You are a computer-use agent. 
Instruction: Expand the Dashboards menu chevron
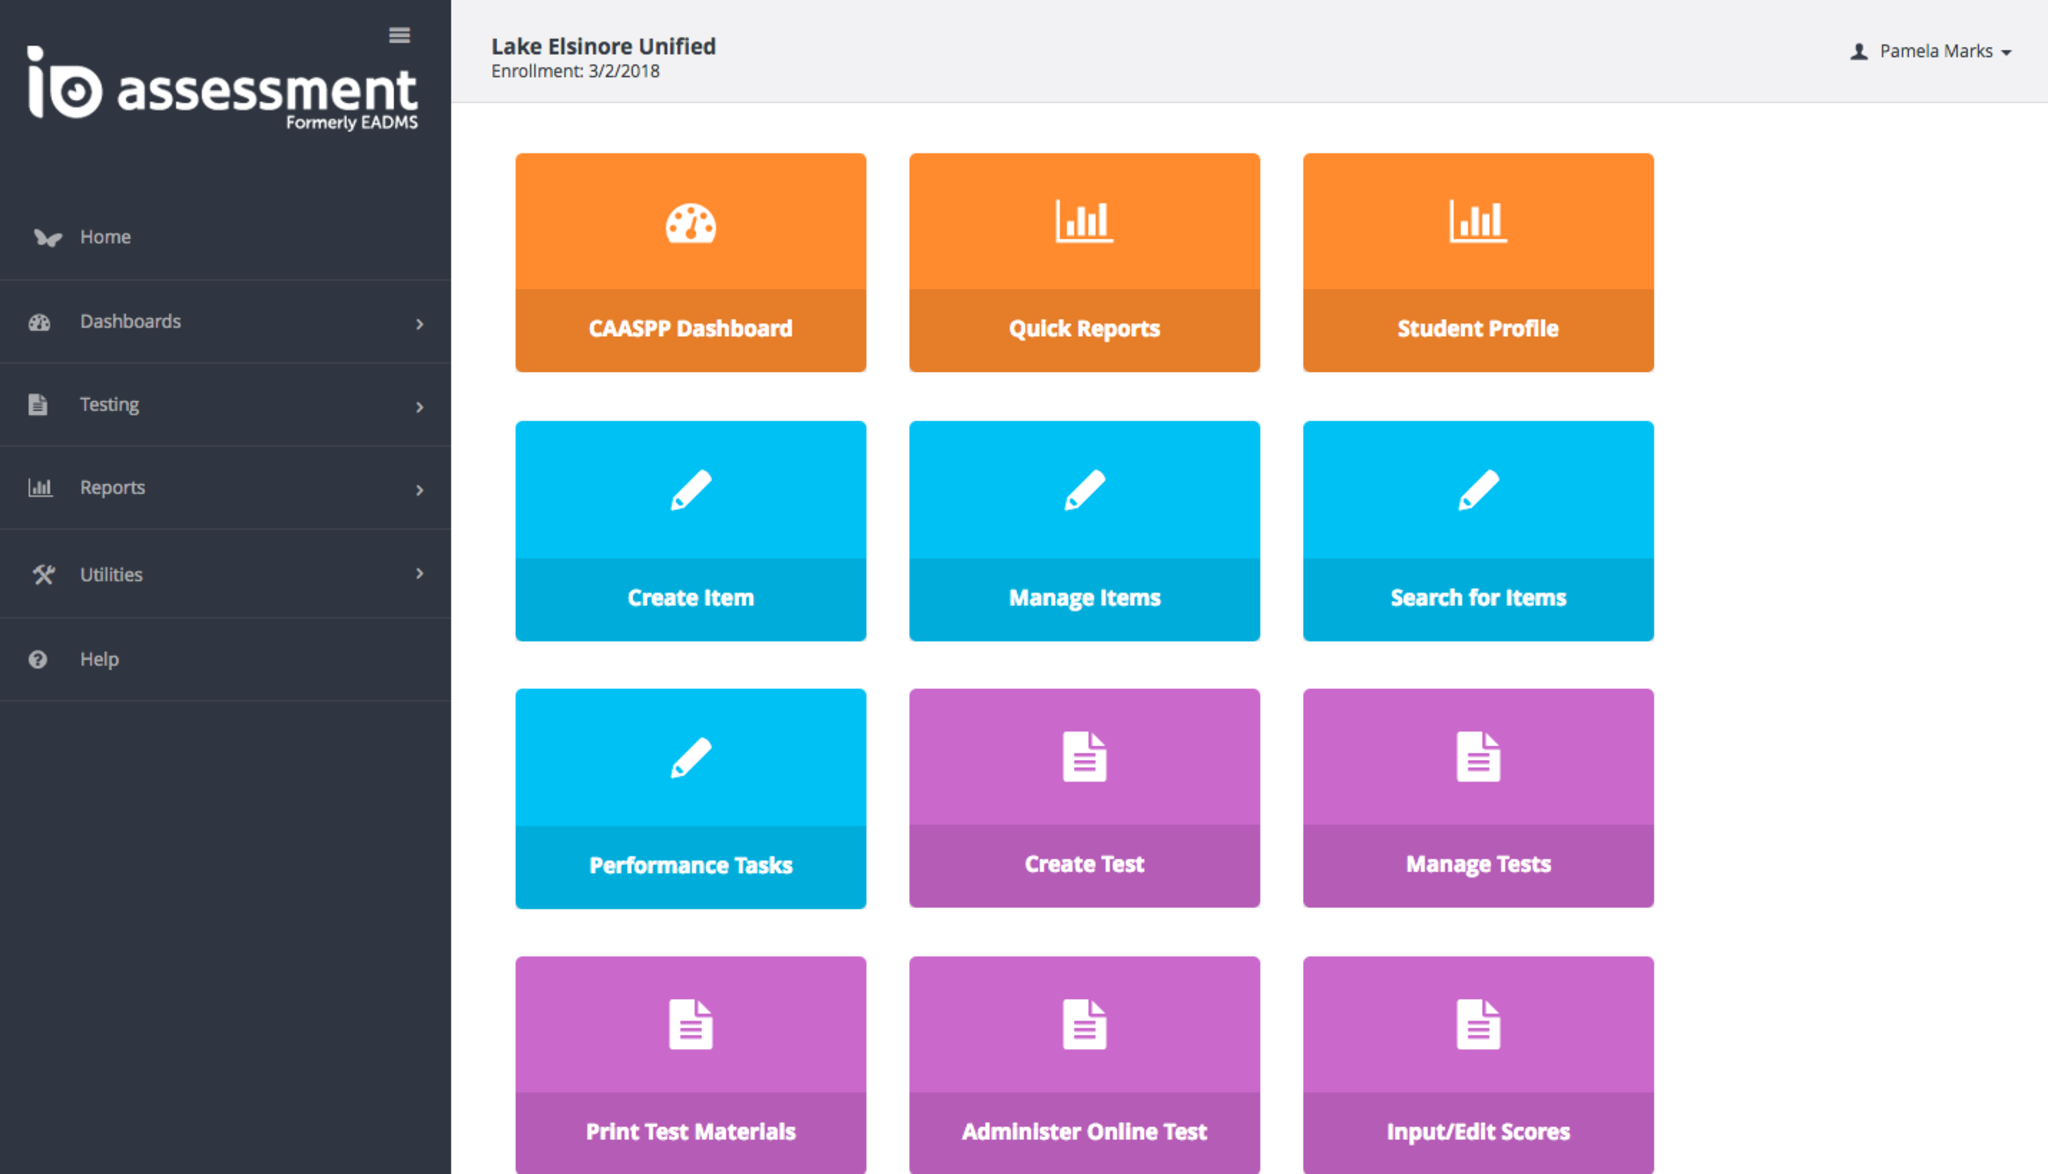(420, 324)
